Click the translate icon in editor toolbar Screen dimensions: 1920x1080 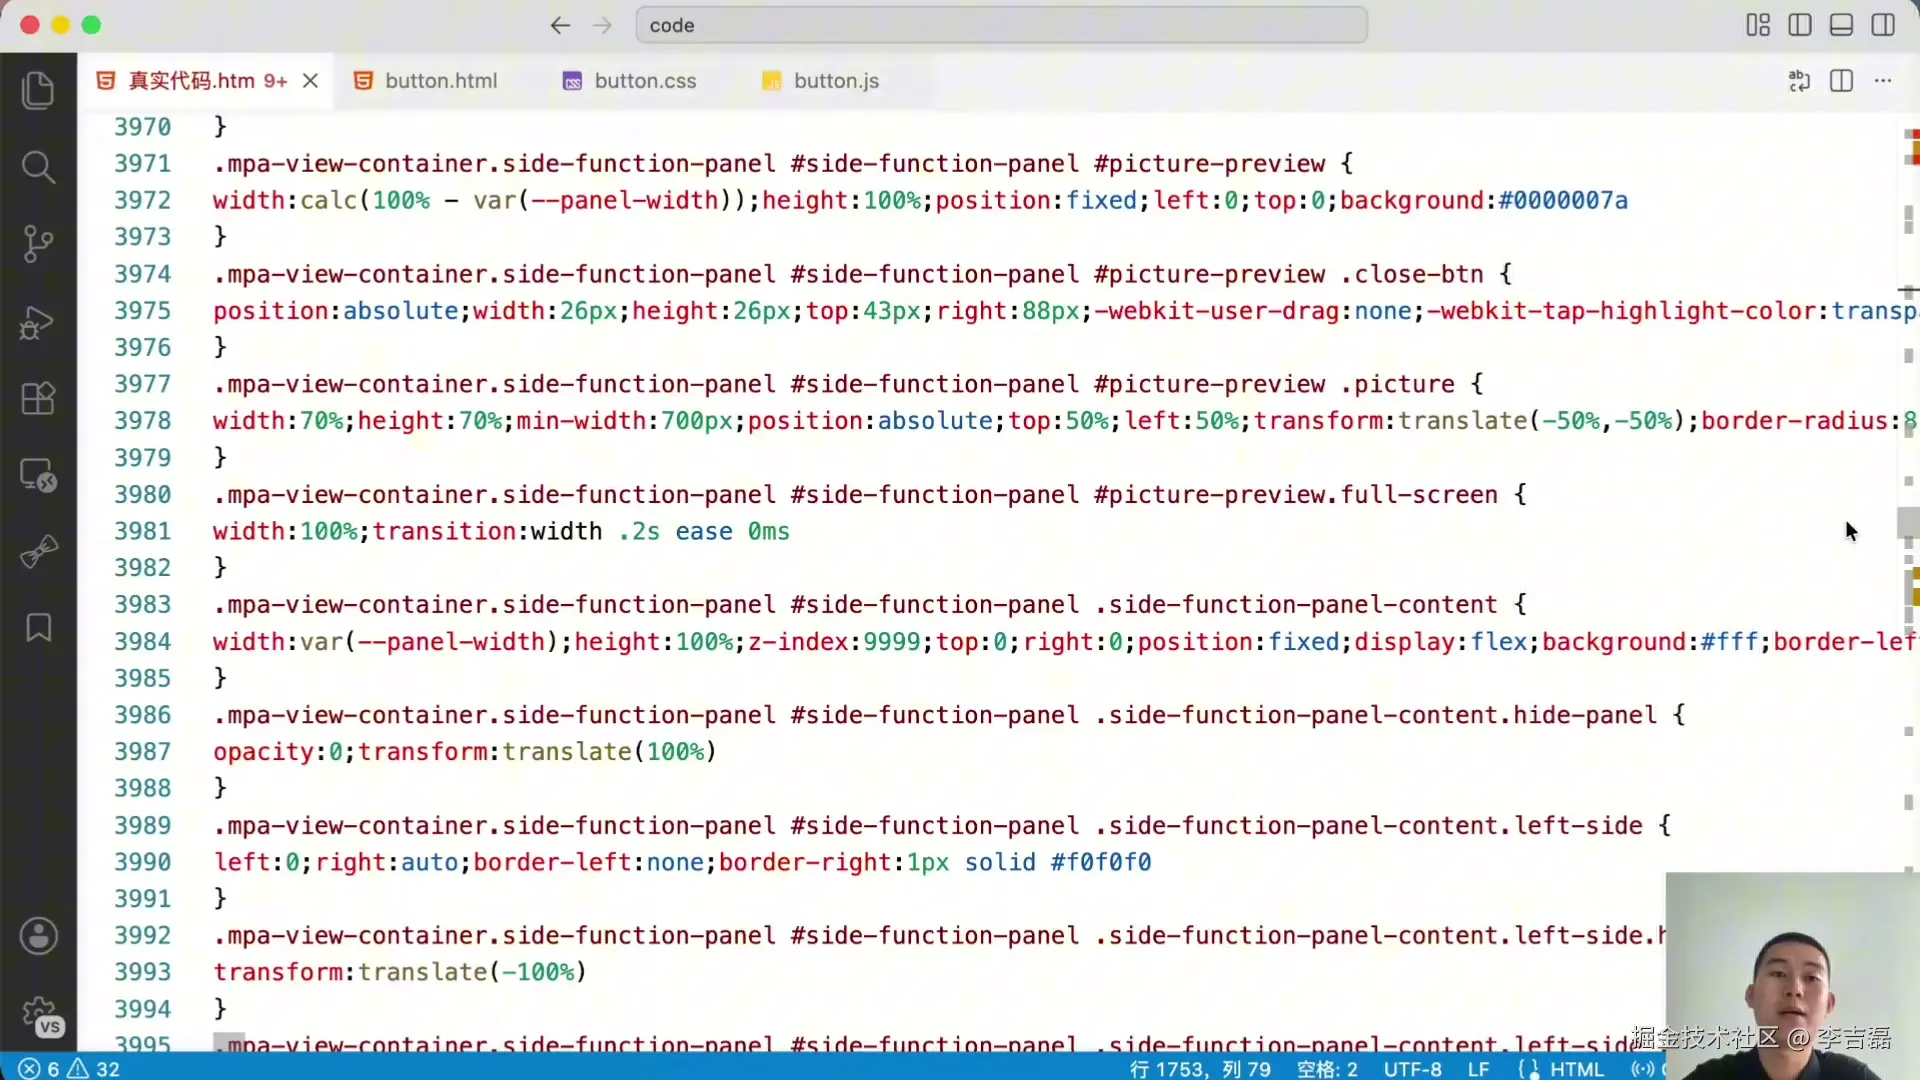pos(1799,81)
